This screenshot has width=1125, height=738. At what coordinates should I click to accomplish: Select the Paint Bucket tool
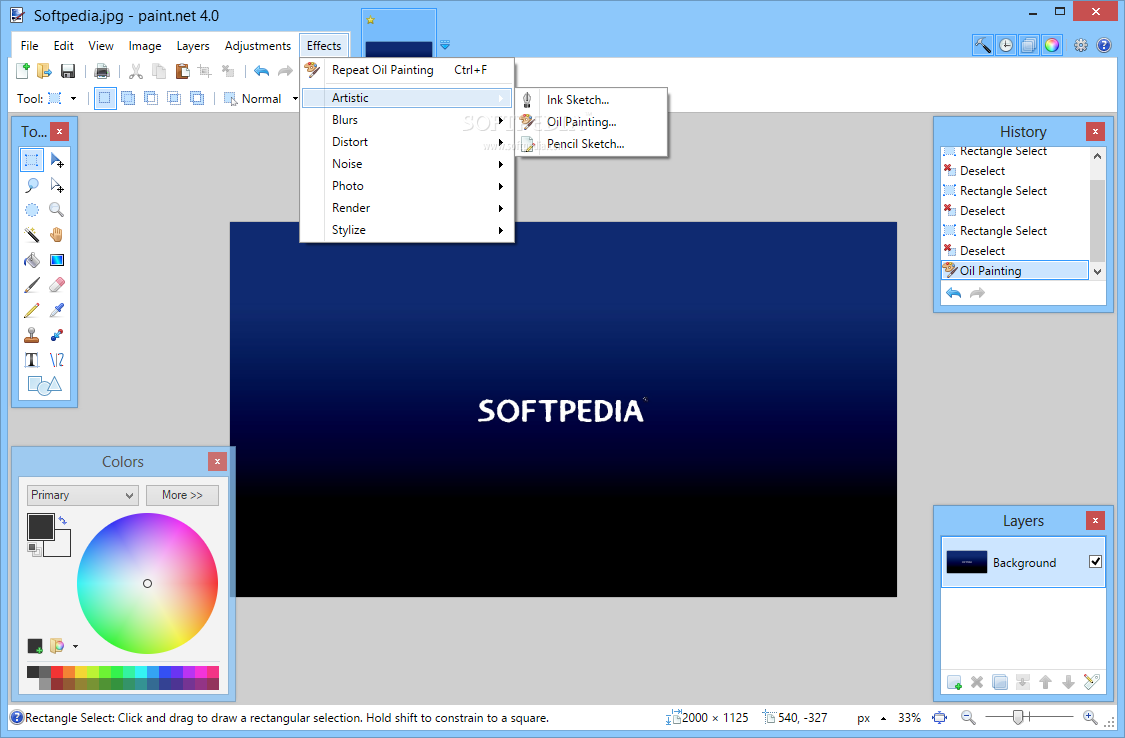(32, 260)
